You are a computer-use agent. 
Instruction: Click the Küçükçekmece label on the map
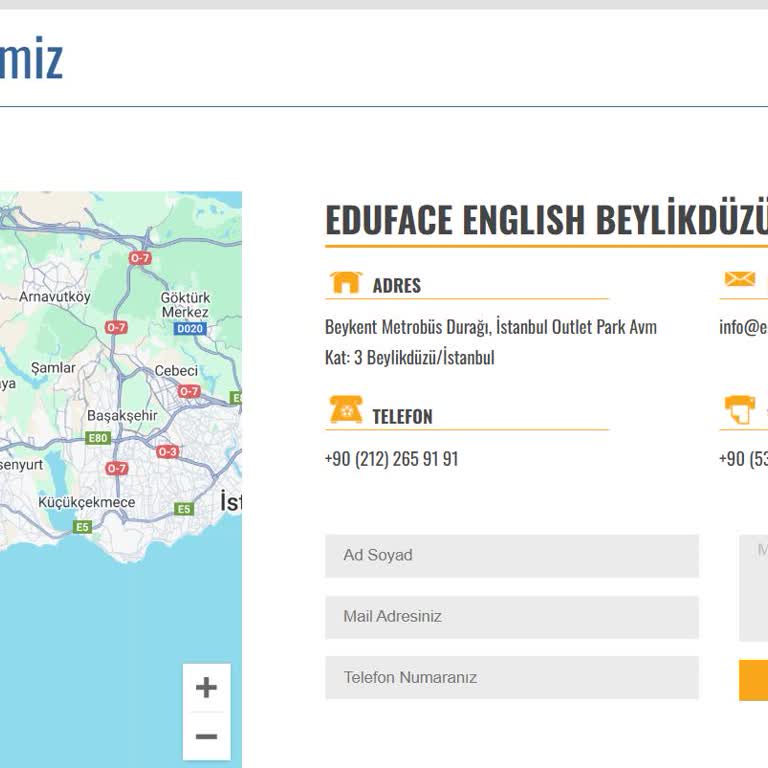point(87,502)
